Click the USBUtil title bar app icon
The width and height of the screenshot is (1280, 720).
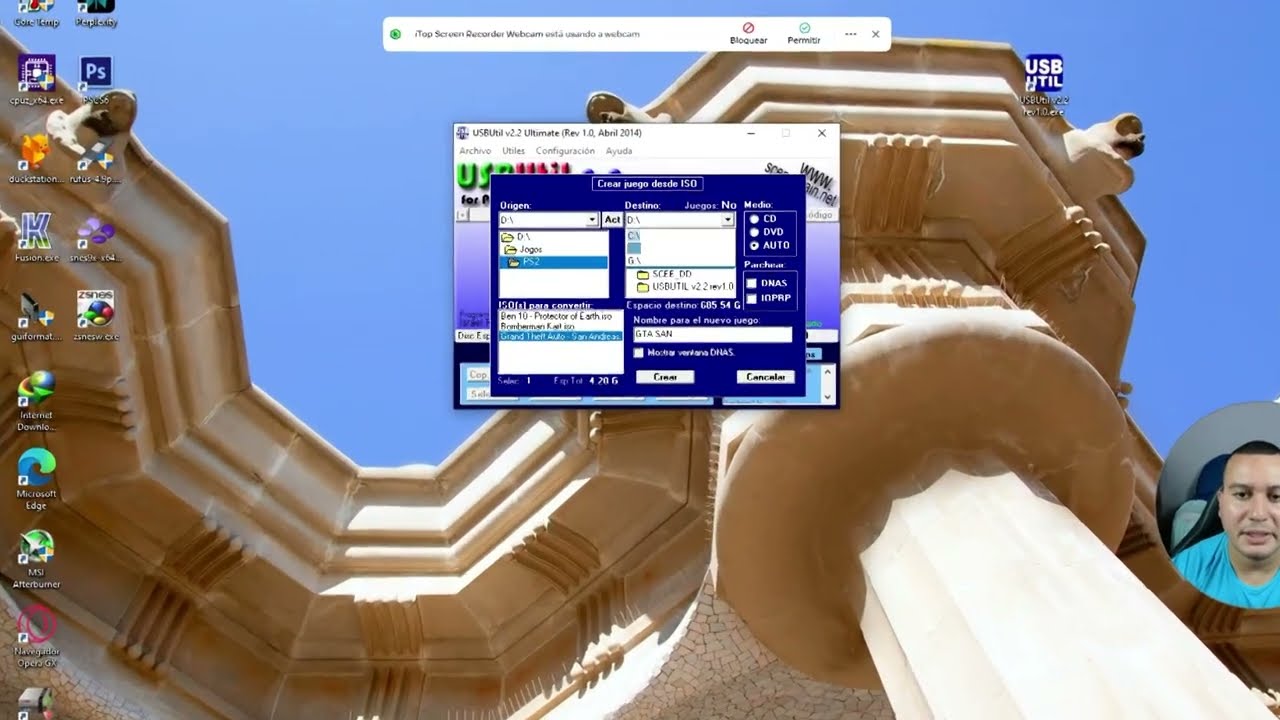(462, 133)
